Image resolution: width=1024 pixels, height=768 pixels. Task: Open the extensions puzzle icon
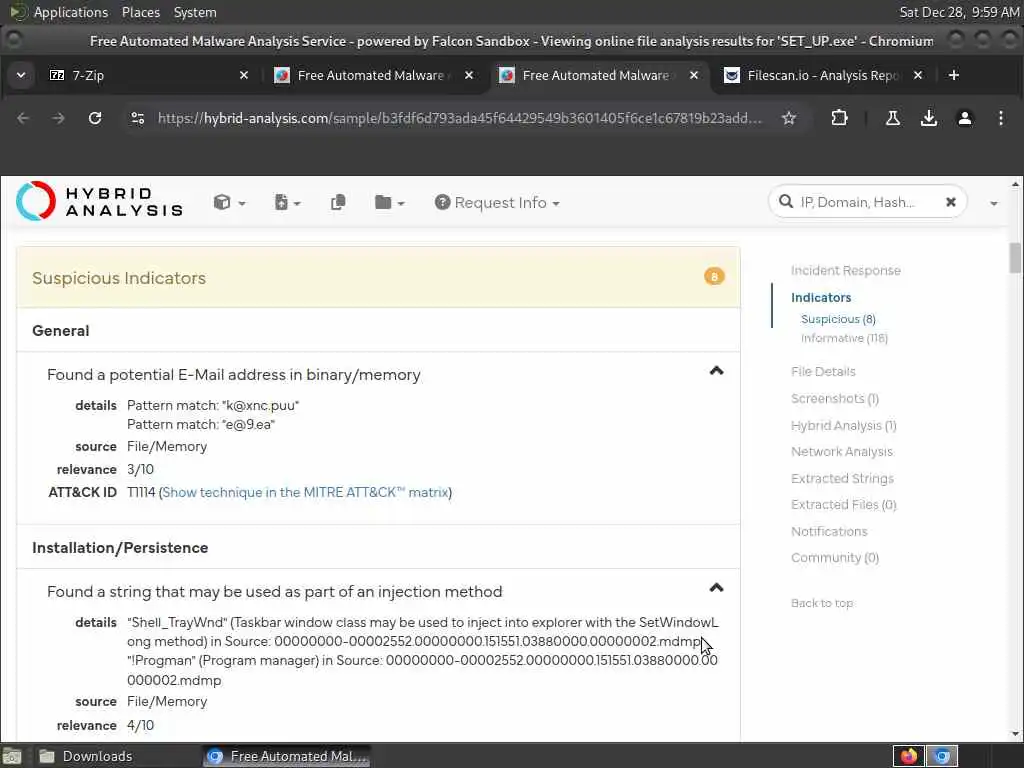pos(839,118)
